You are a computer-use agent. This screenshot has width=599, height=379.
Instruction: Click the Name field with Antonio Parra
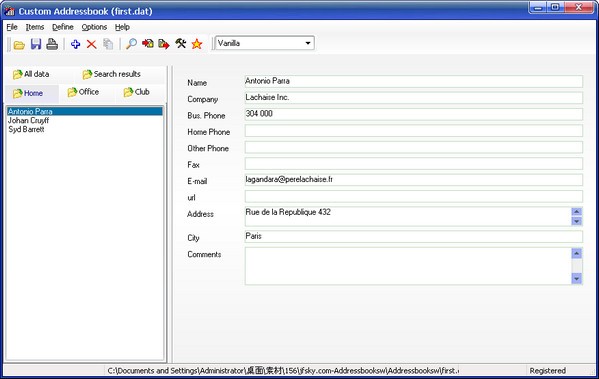(x=414, y=81)
